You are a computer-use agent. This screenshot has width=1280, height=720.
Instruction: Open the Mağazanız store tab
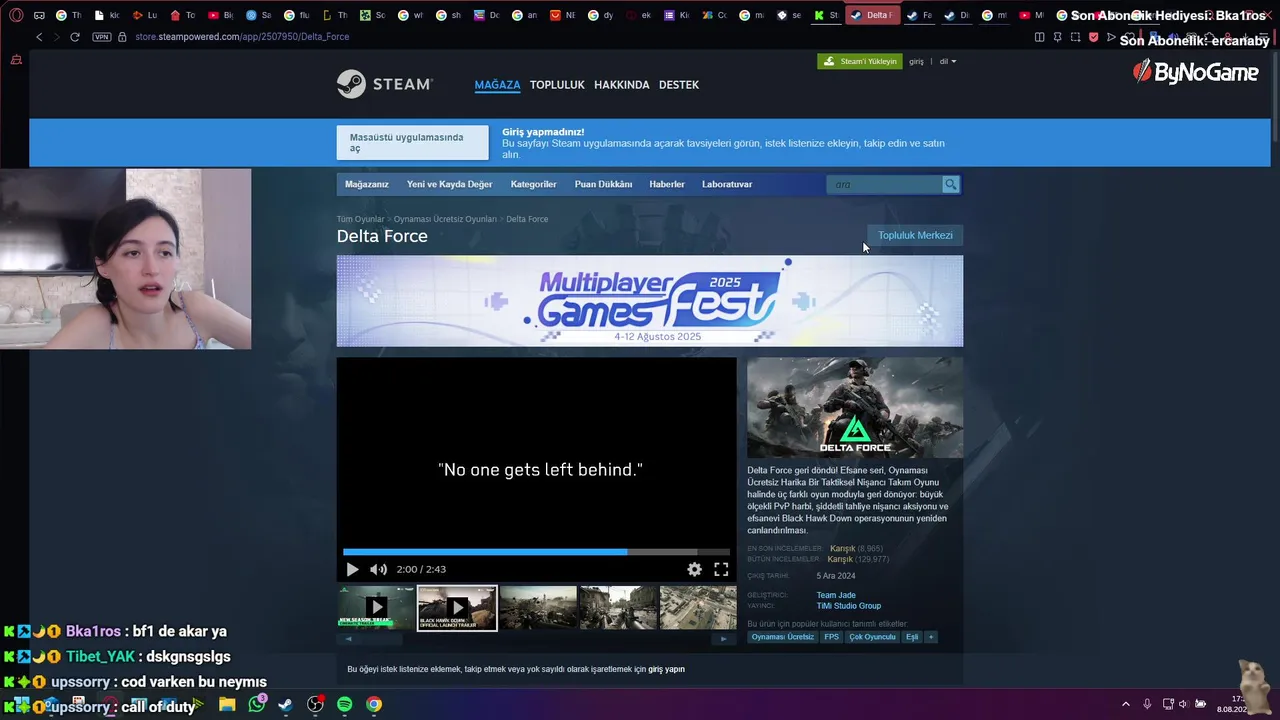[367, 184]
